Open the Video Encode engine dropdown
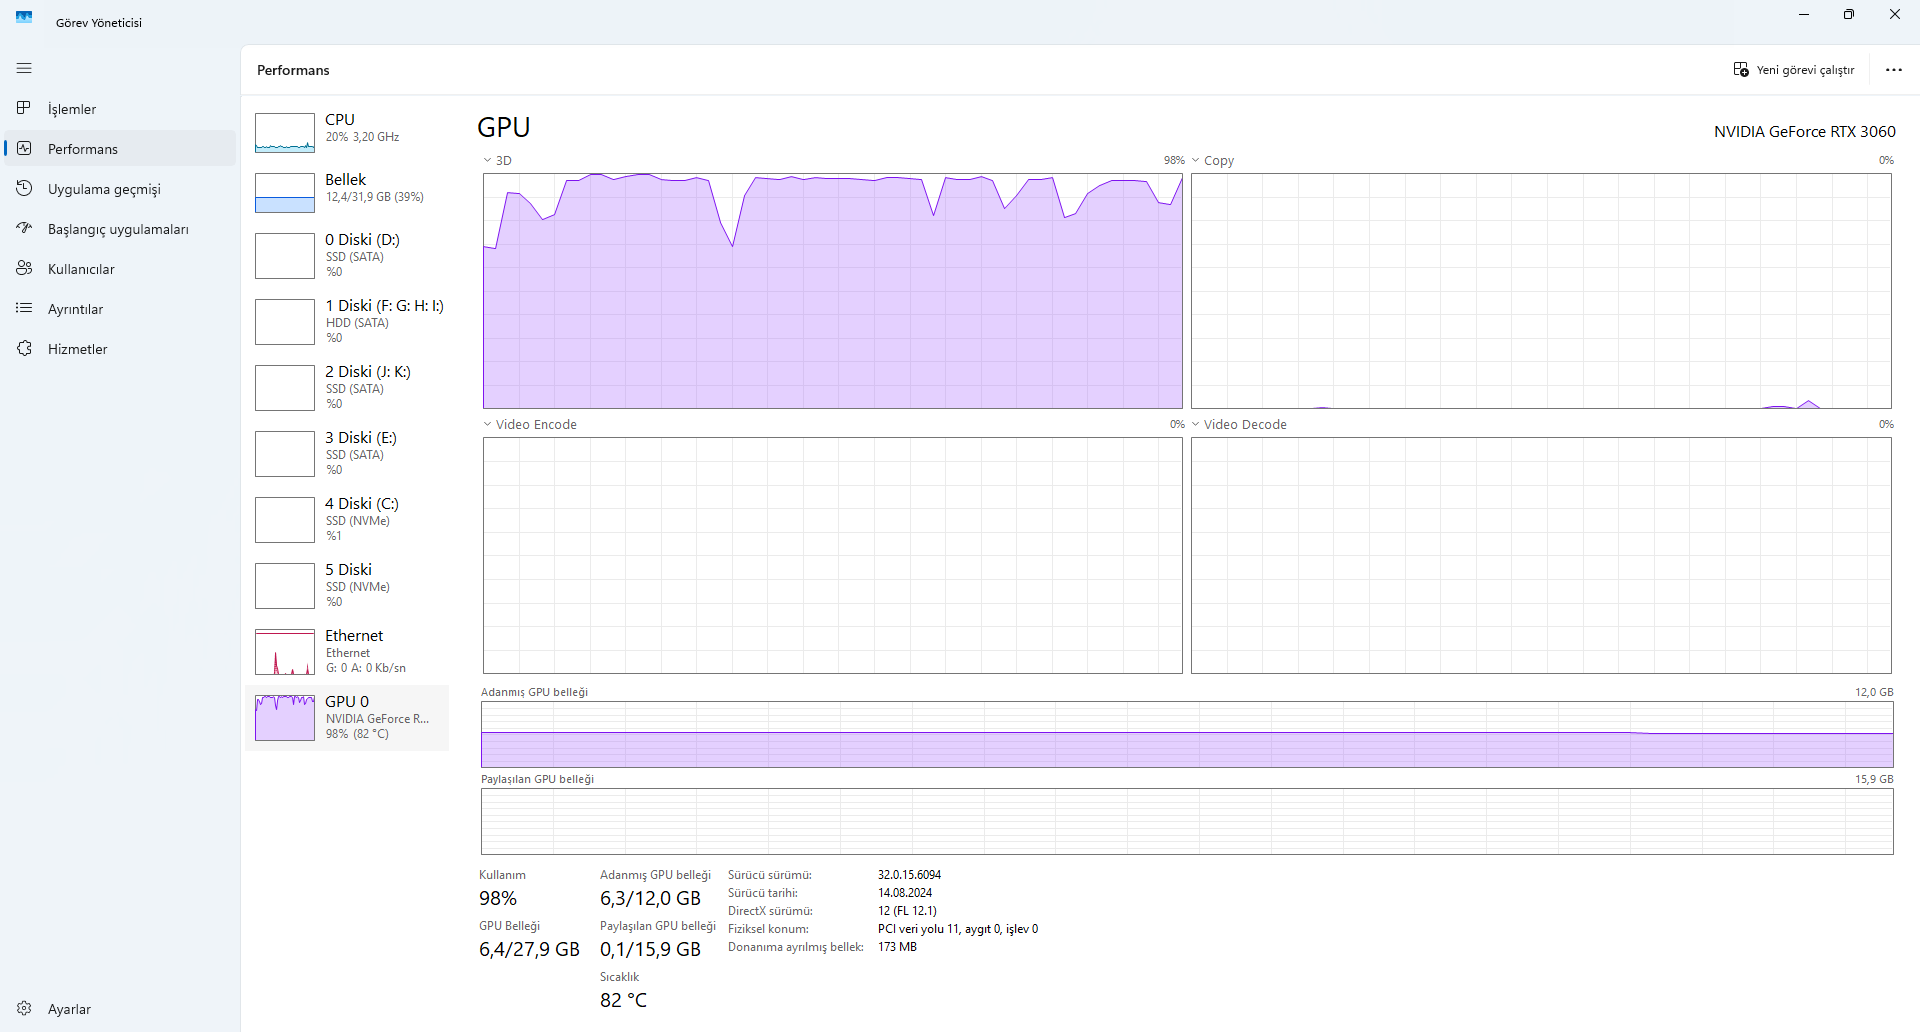 (488, 424)
